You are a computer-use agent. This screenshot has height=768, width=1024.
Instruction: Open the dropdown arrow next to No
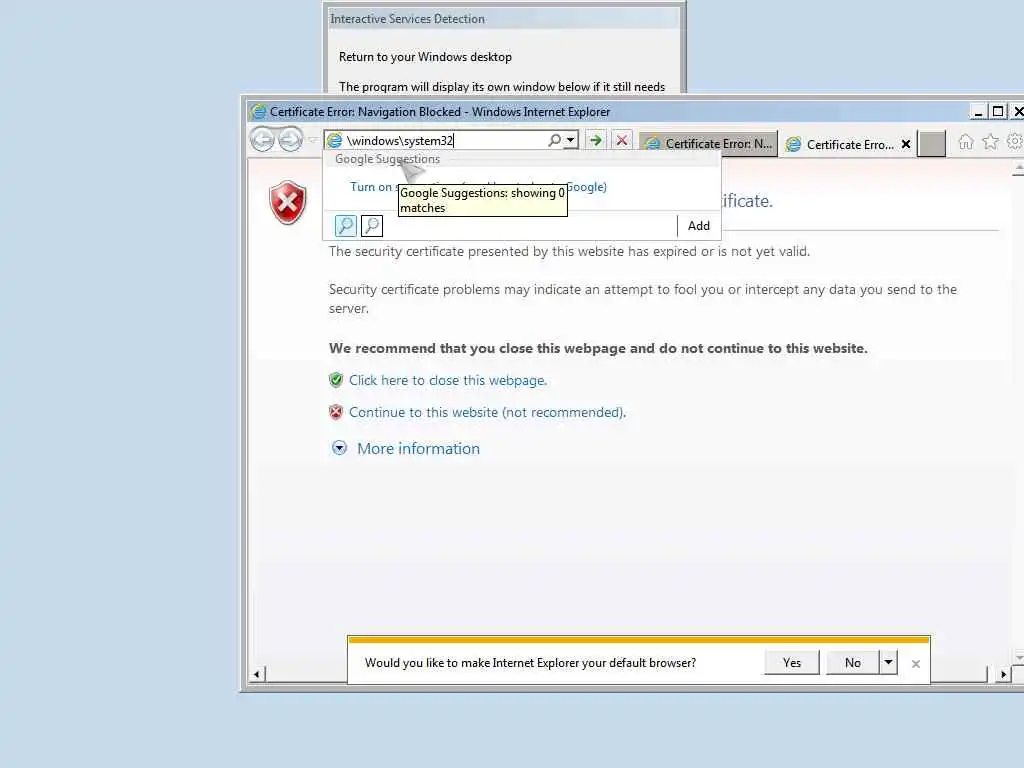coord(888,662)
